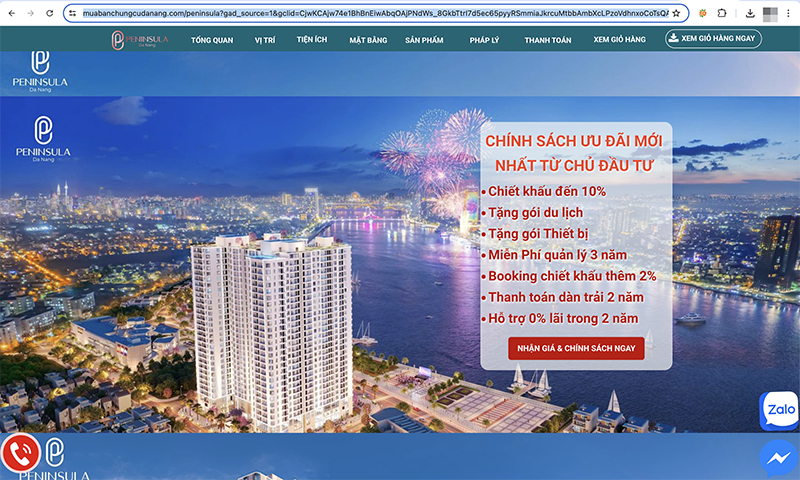Open the browser Downloads icon
The width and height of the screenshot is (800, 480).
click(750, 13)
